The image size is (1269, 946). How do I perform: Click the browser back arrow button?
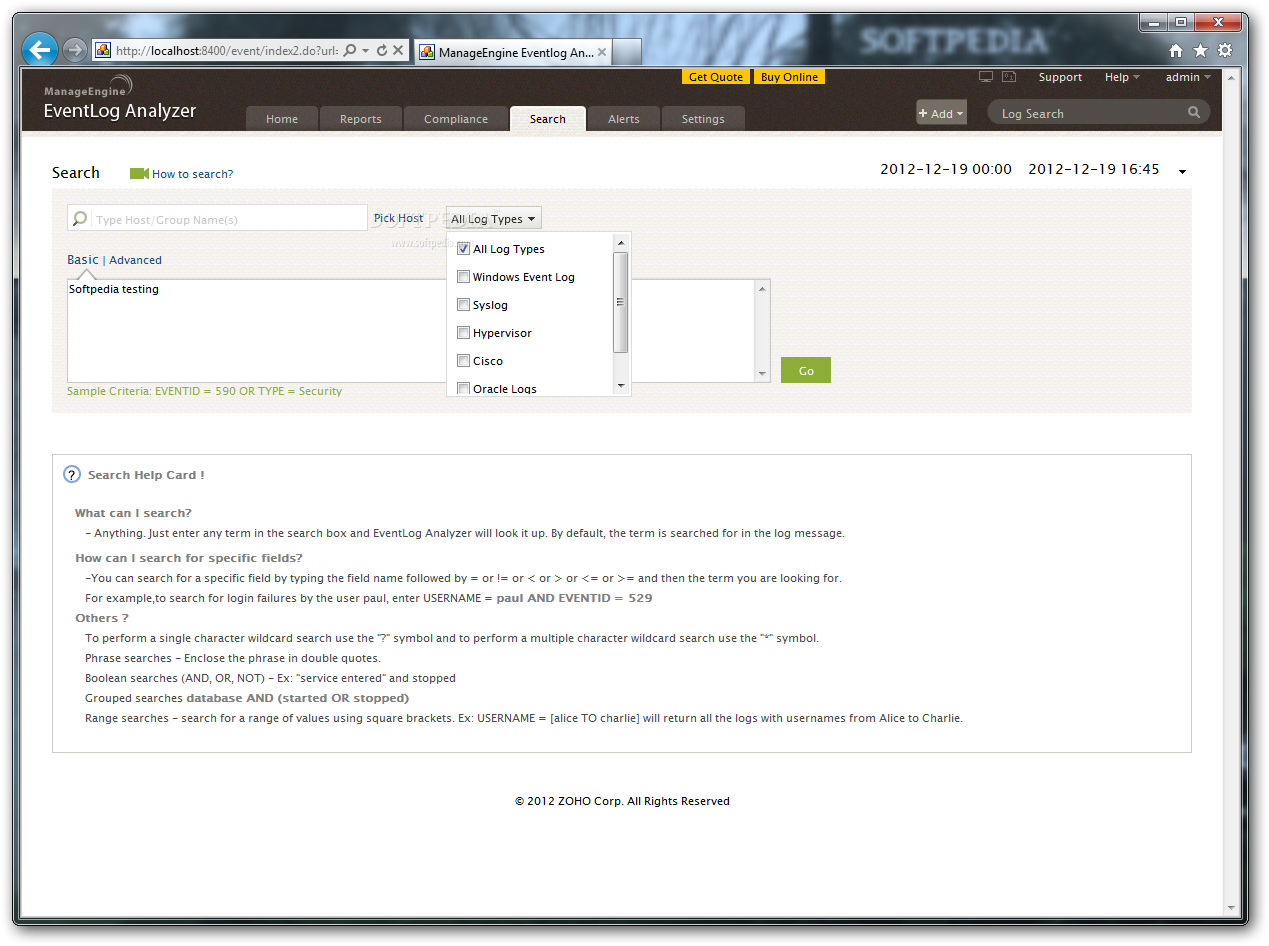40,49
